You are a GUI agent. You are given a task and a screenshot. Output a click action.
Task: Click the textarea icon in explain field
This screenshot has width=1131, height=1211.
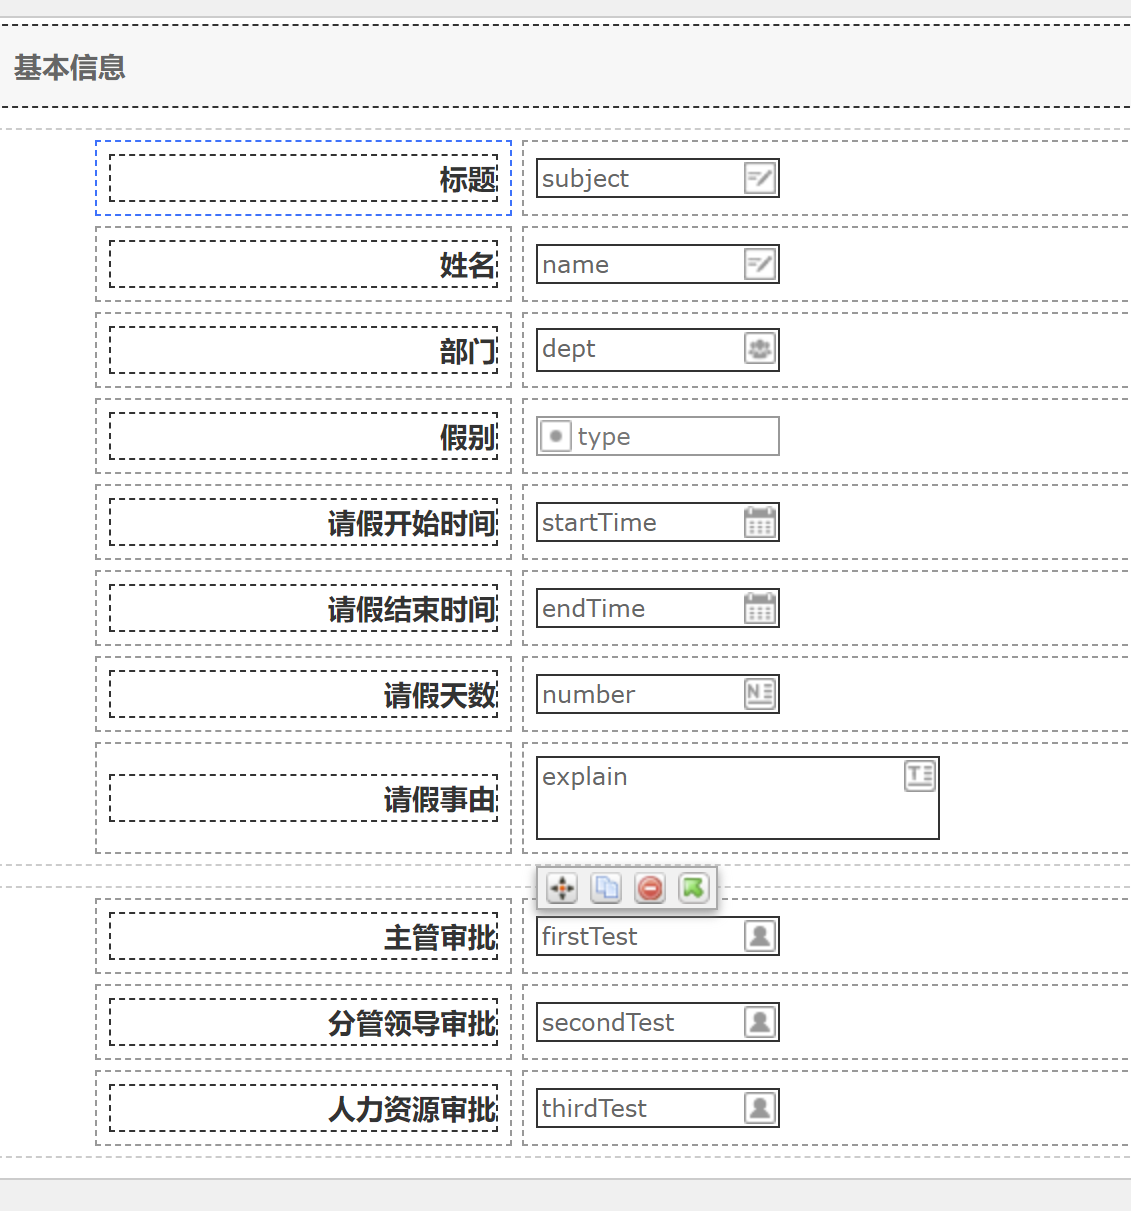(919, 776)
